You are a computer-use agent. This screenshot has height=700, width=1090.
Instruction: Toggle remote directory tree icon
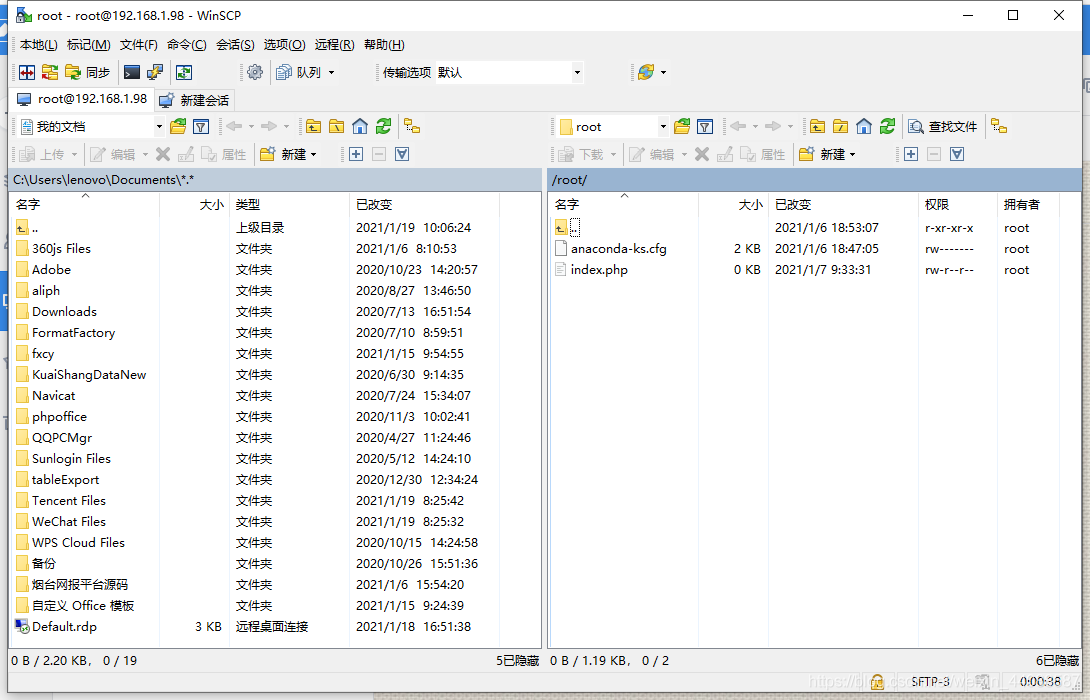(999, 127)
